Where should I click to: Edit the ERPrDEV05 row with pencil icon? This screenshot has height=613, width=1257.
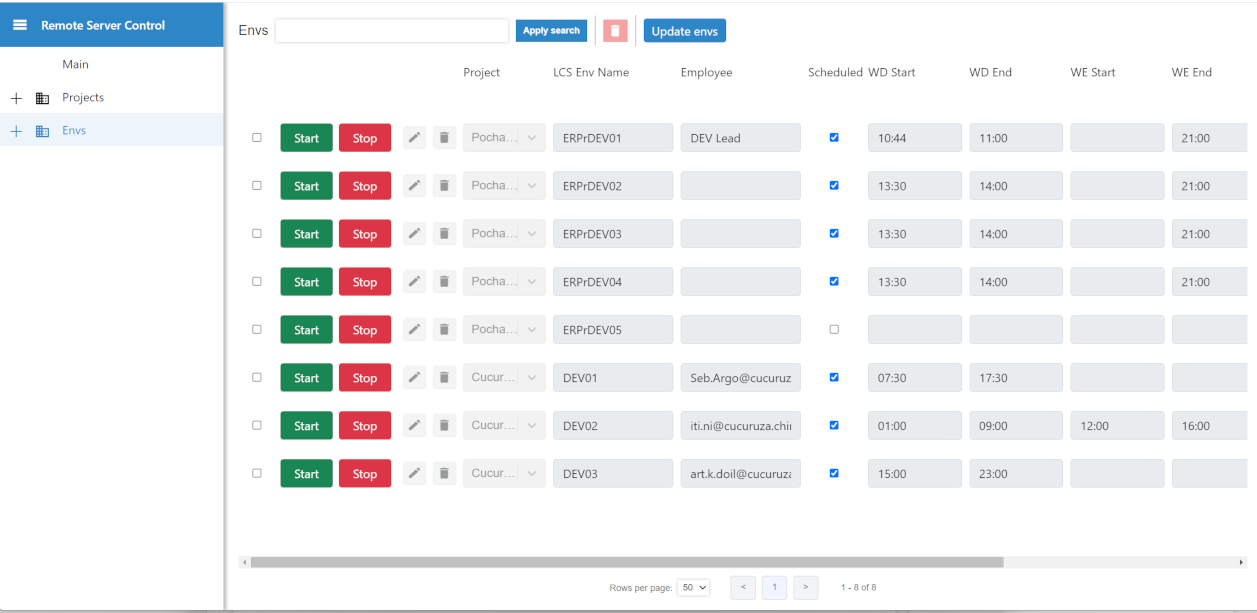click(414, 330)
